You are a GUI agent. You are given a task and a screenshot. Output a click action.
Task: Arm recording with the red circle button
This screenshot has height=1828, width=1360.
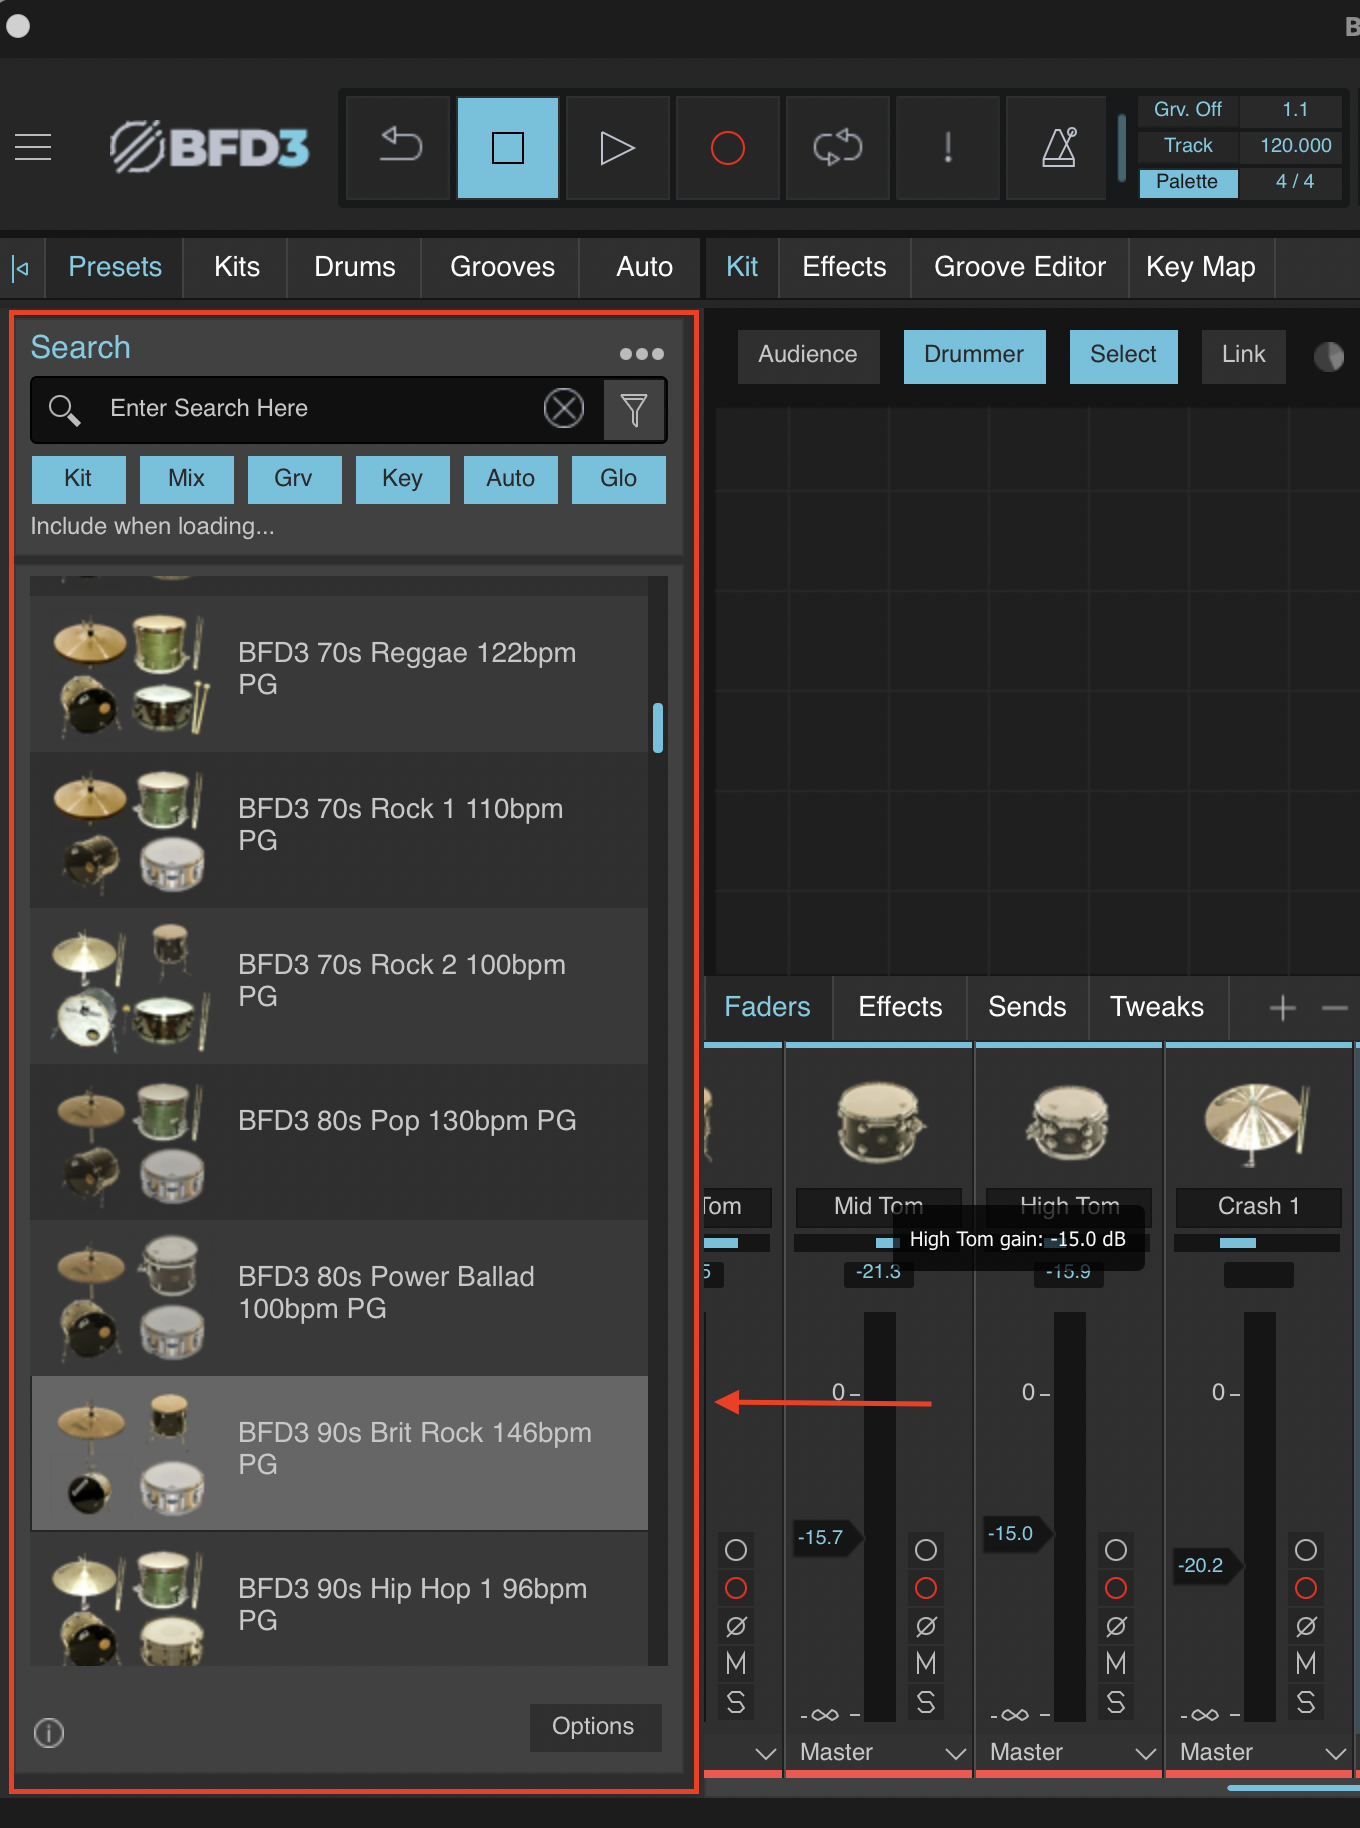click(x=728, y=148)
